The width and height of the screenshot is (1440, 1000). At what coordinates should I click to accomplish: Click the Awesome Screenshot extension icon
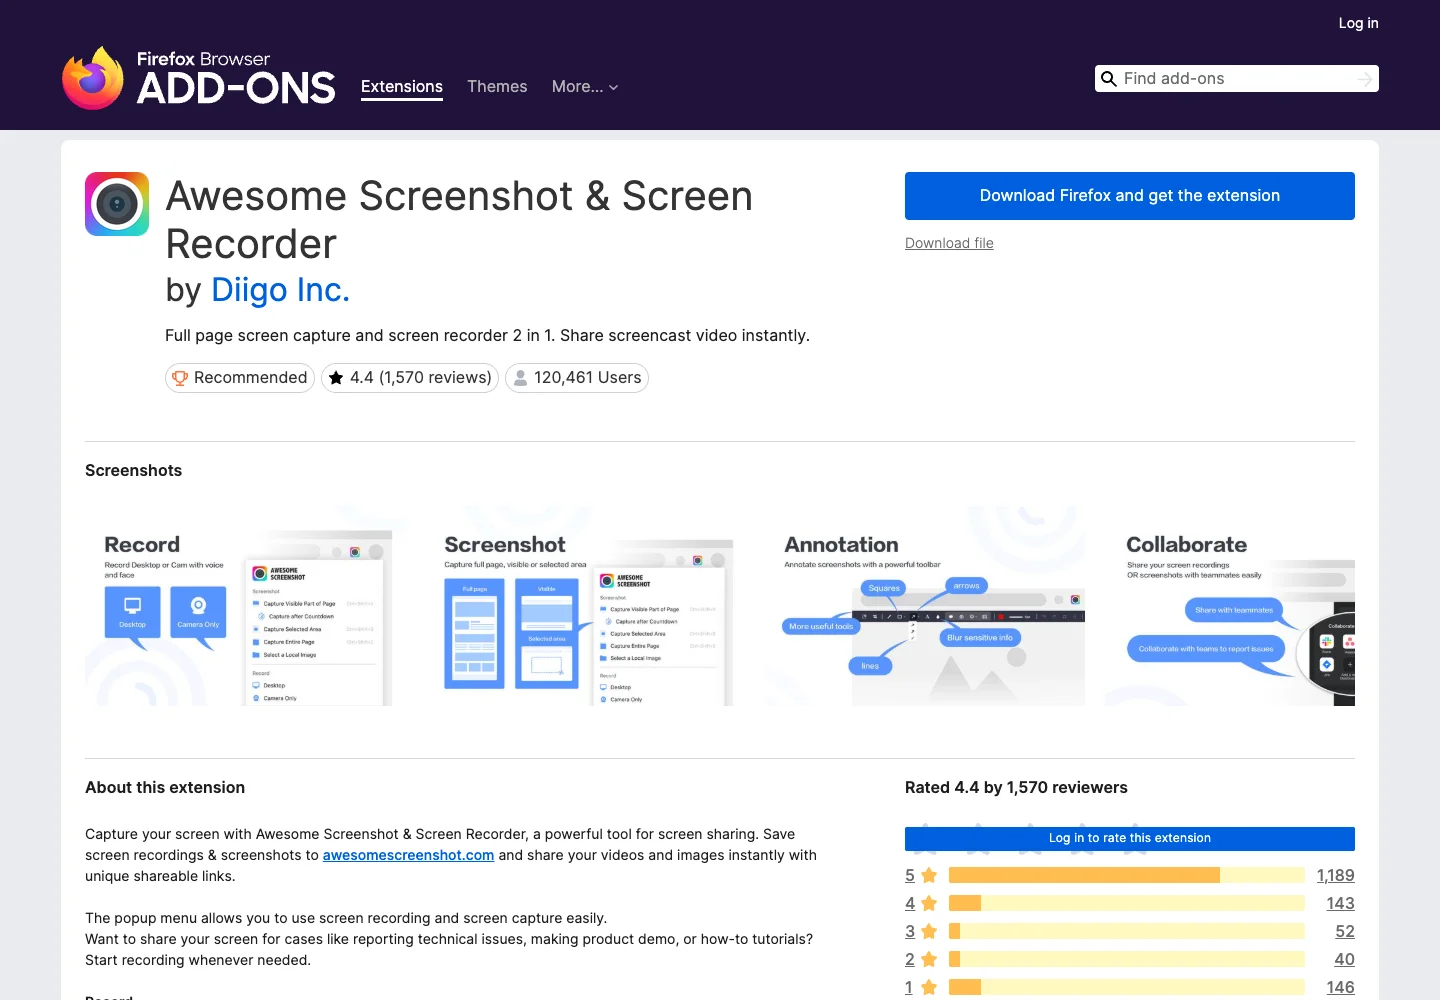click(117, 204)
